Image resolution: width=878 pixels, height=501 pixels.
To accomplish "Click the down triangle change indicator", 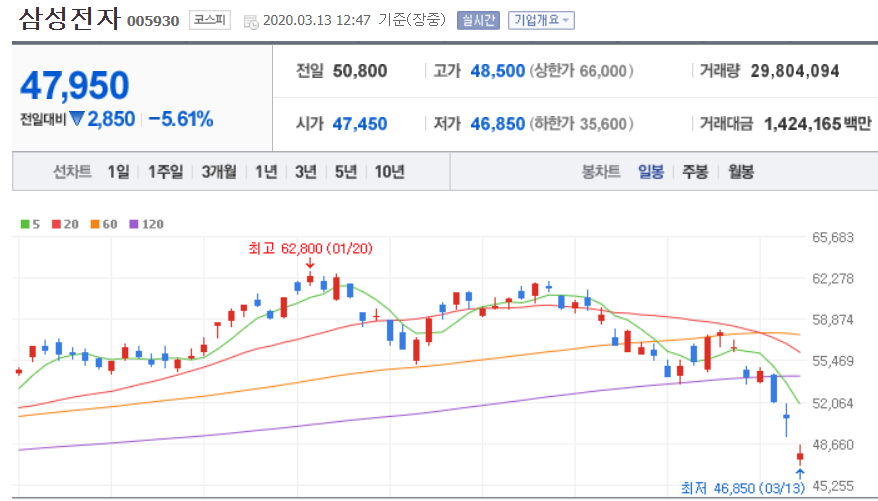I will pos(77,119).
